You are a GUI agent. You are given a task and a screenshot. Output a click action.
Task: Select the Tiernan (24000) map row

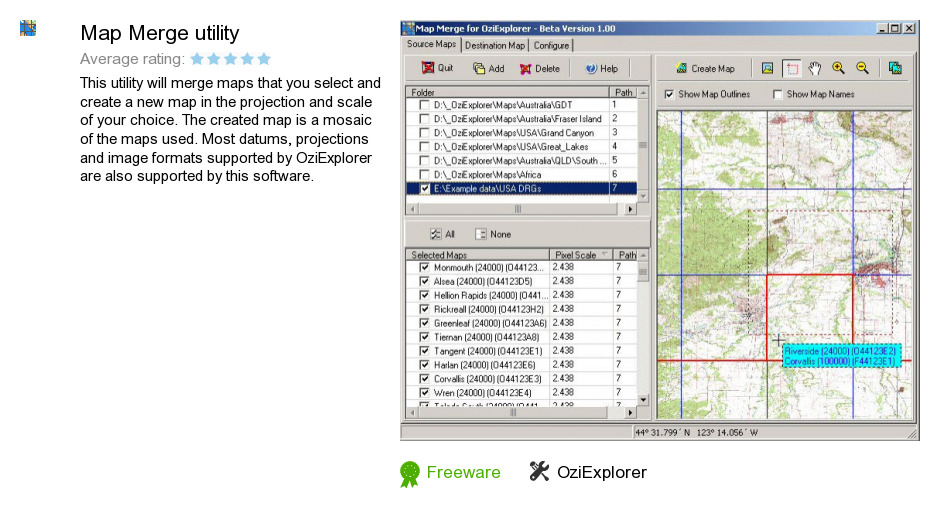521,337
